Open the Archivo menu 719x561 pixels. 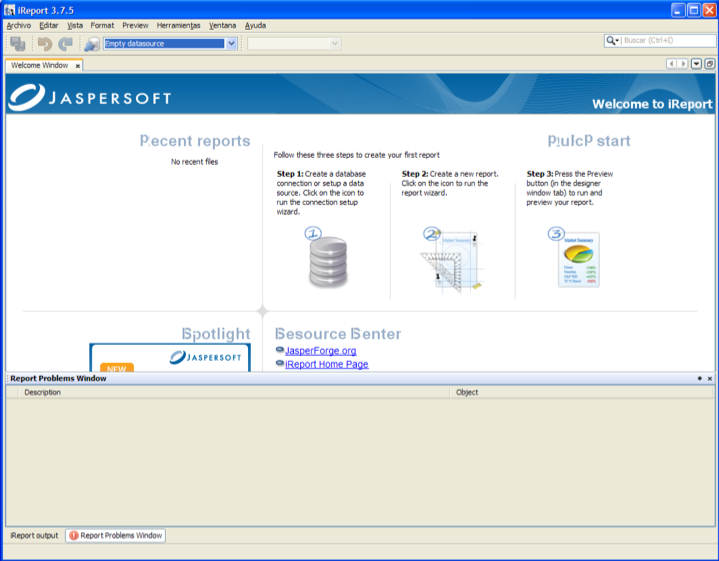tap(19, 26)
